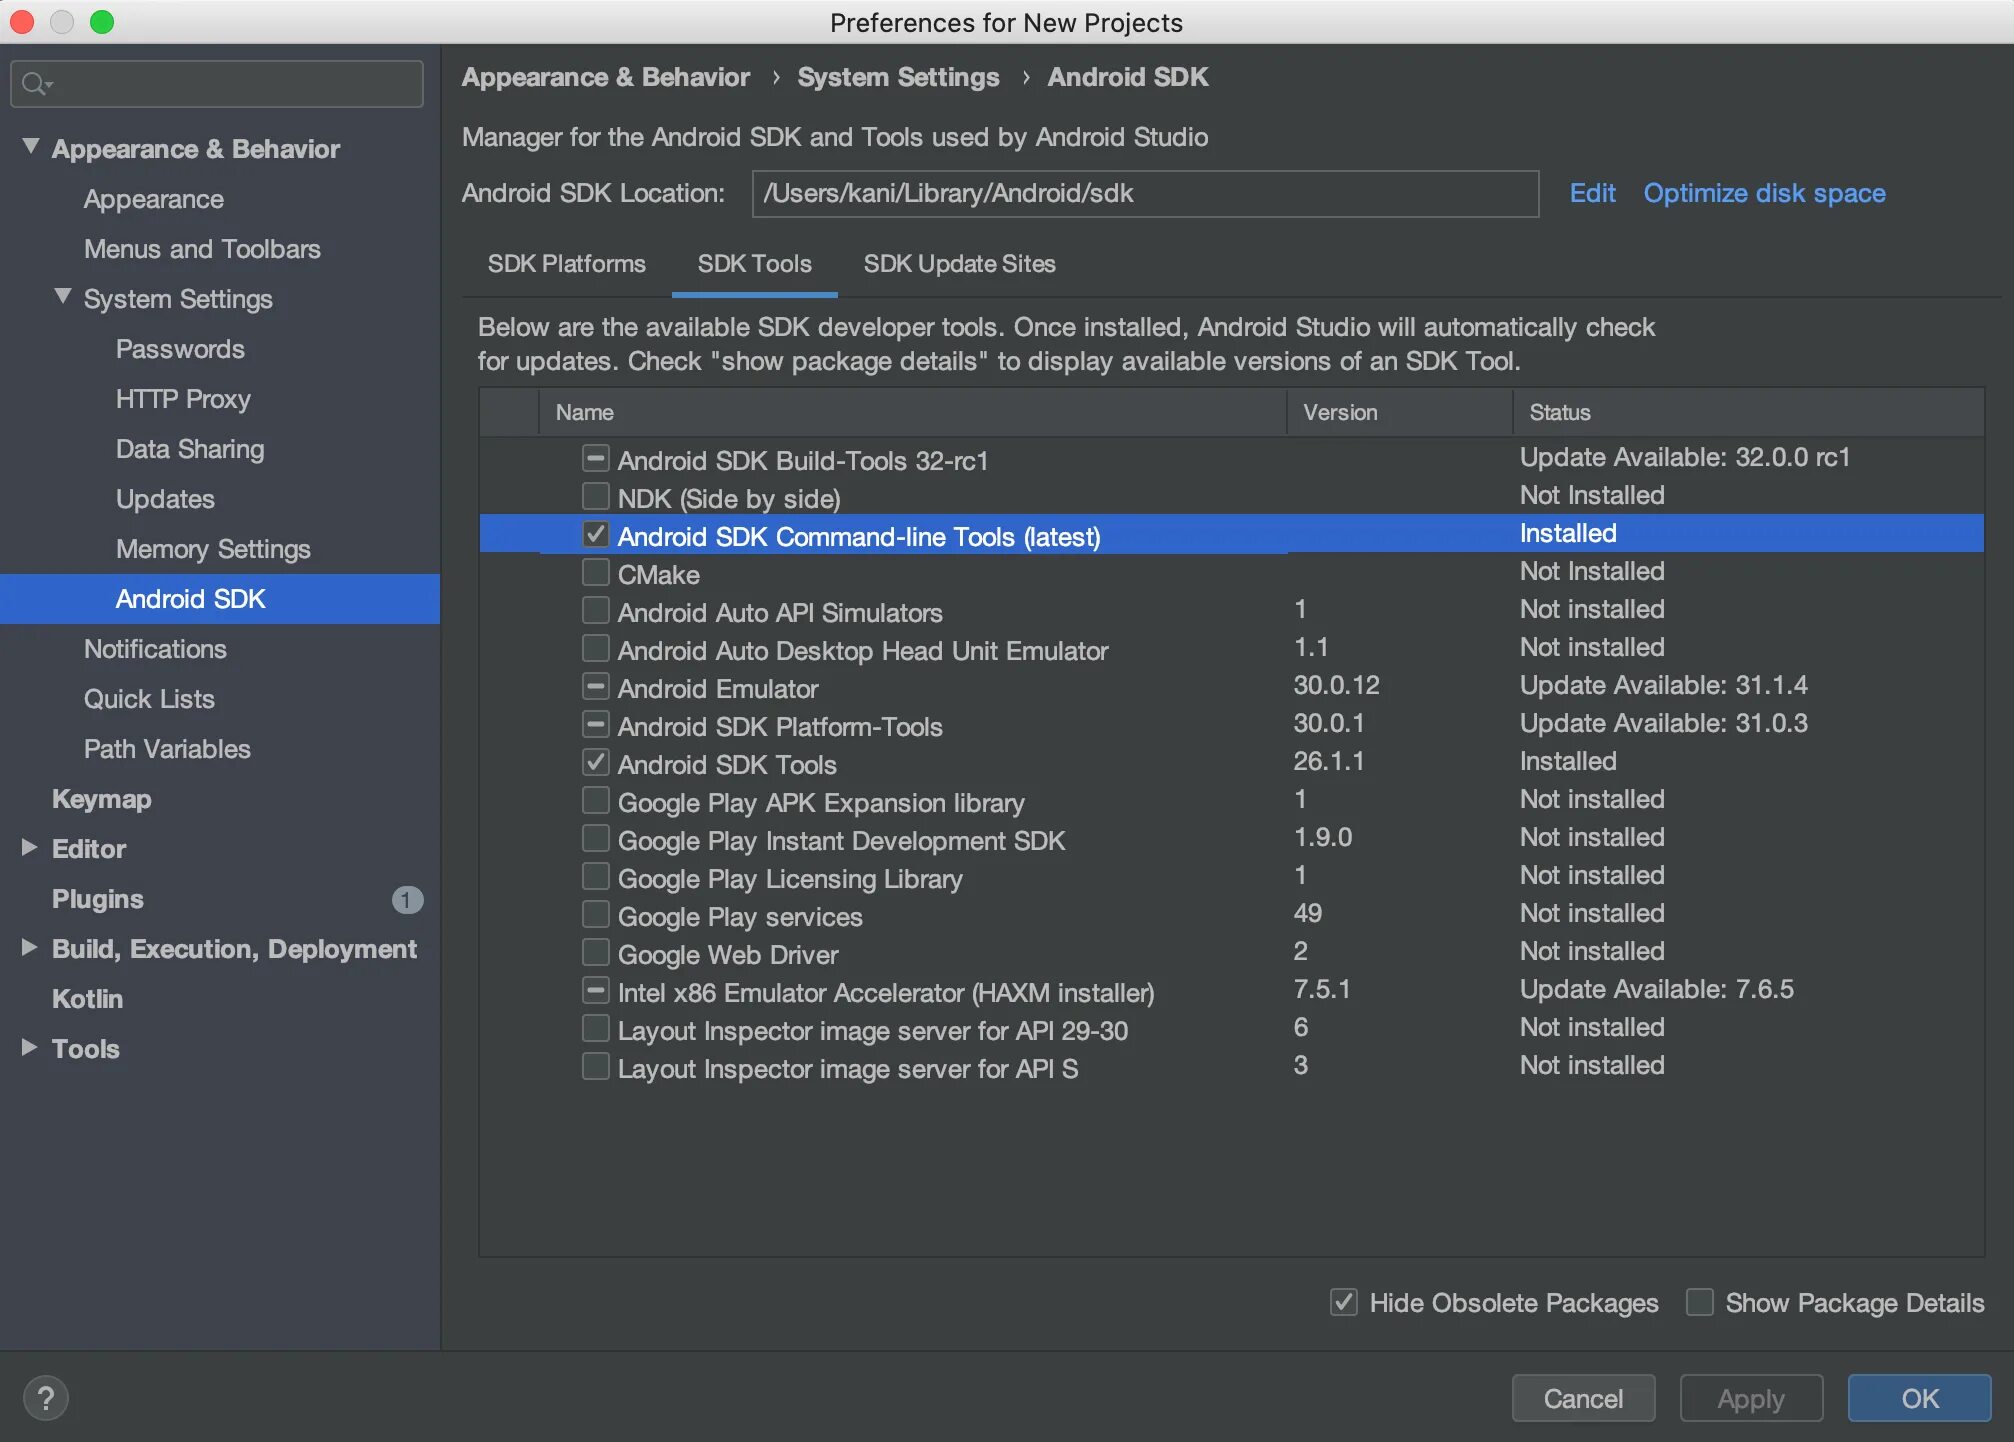Viewport: 2014px width, 1442px height.
Task: Select Android SDK in sidebar
Action: (x=220, y=599)
